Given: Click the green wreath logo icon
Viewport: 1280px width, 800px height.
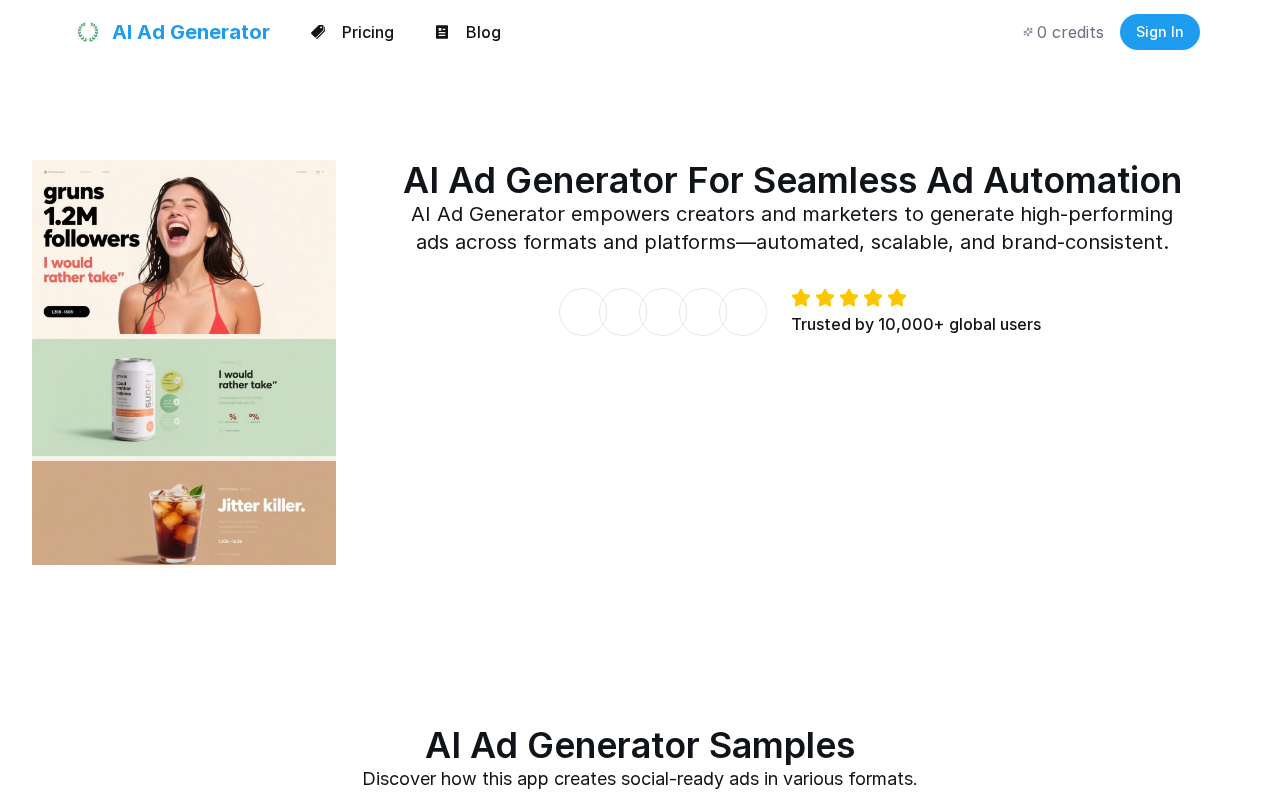Looking at the screenshot, I should pos(88,32).
